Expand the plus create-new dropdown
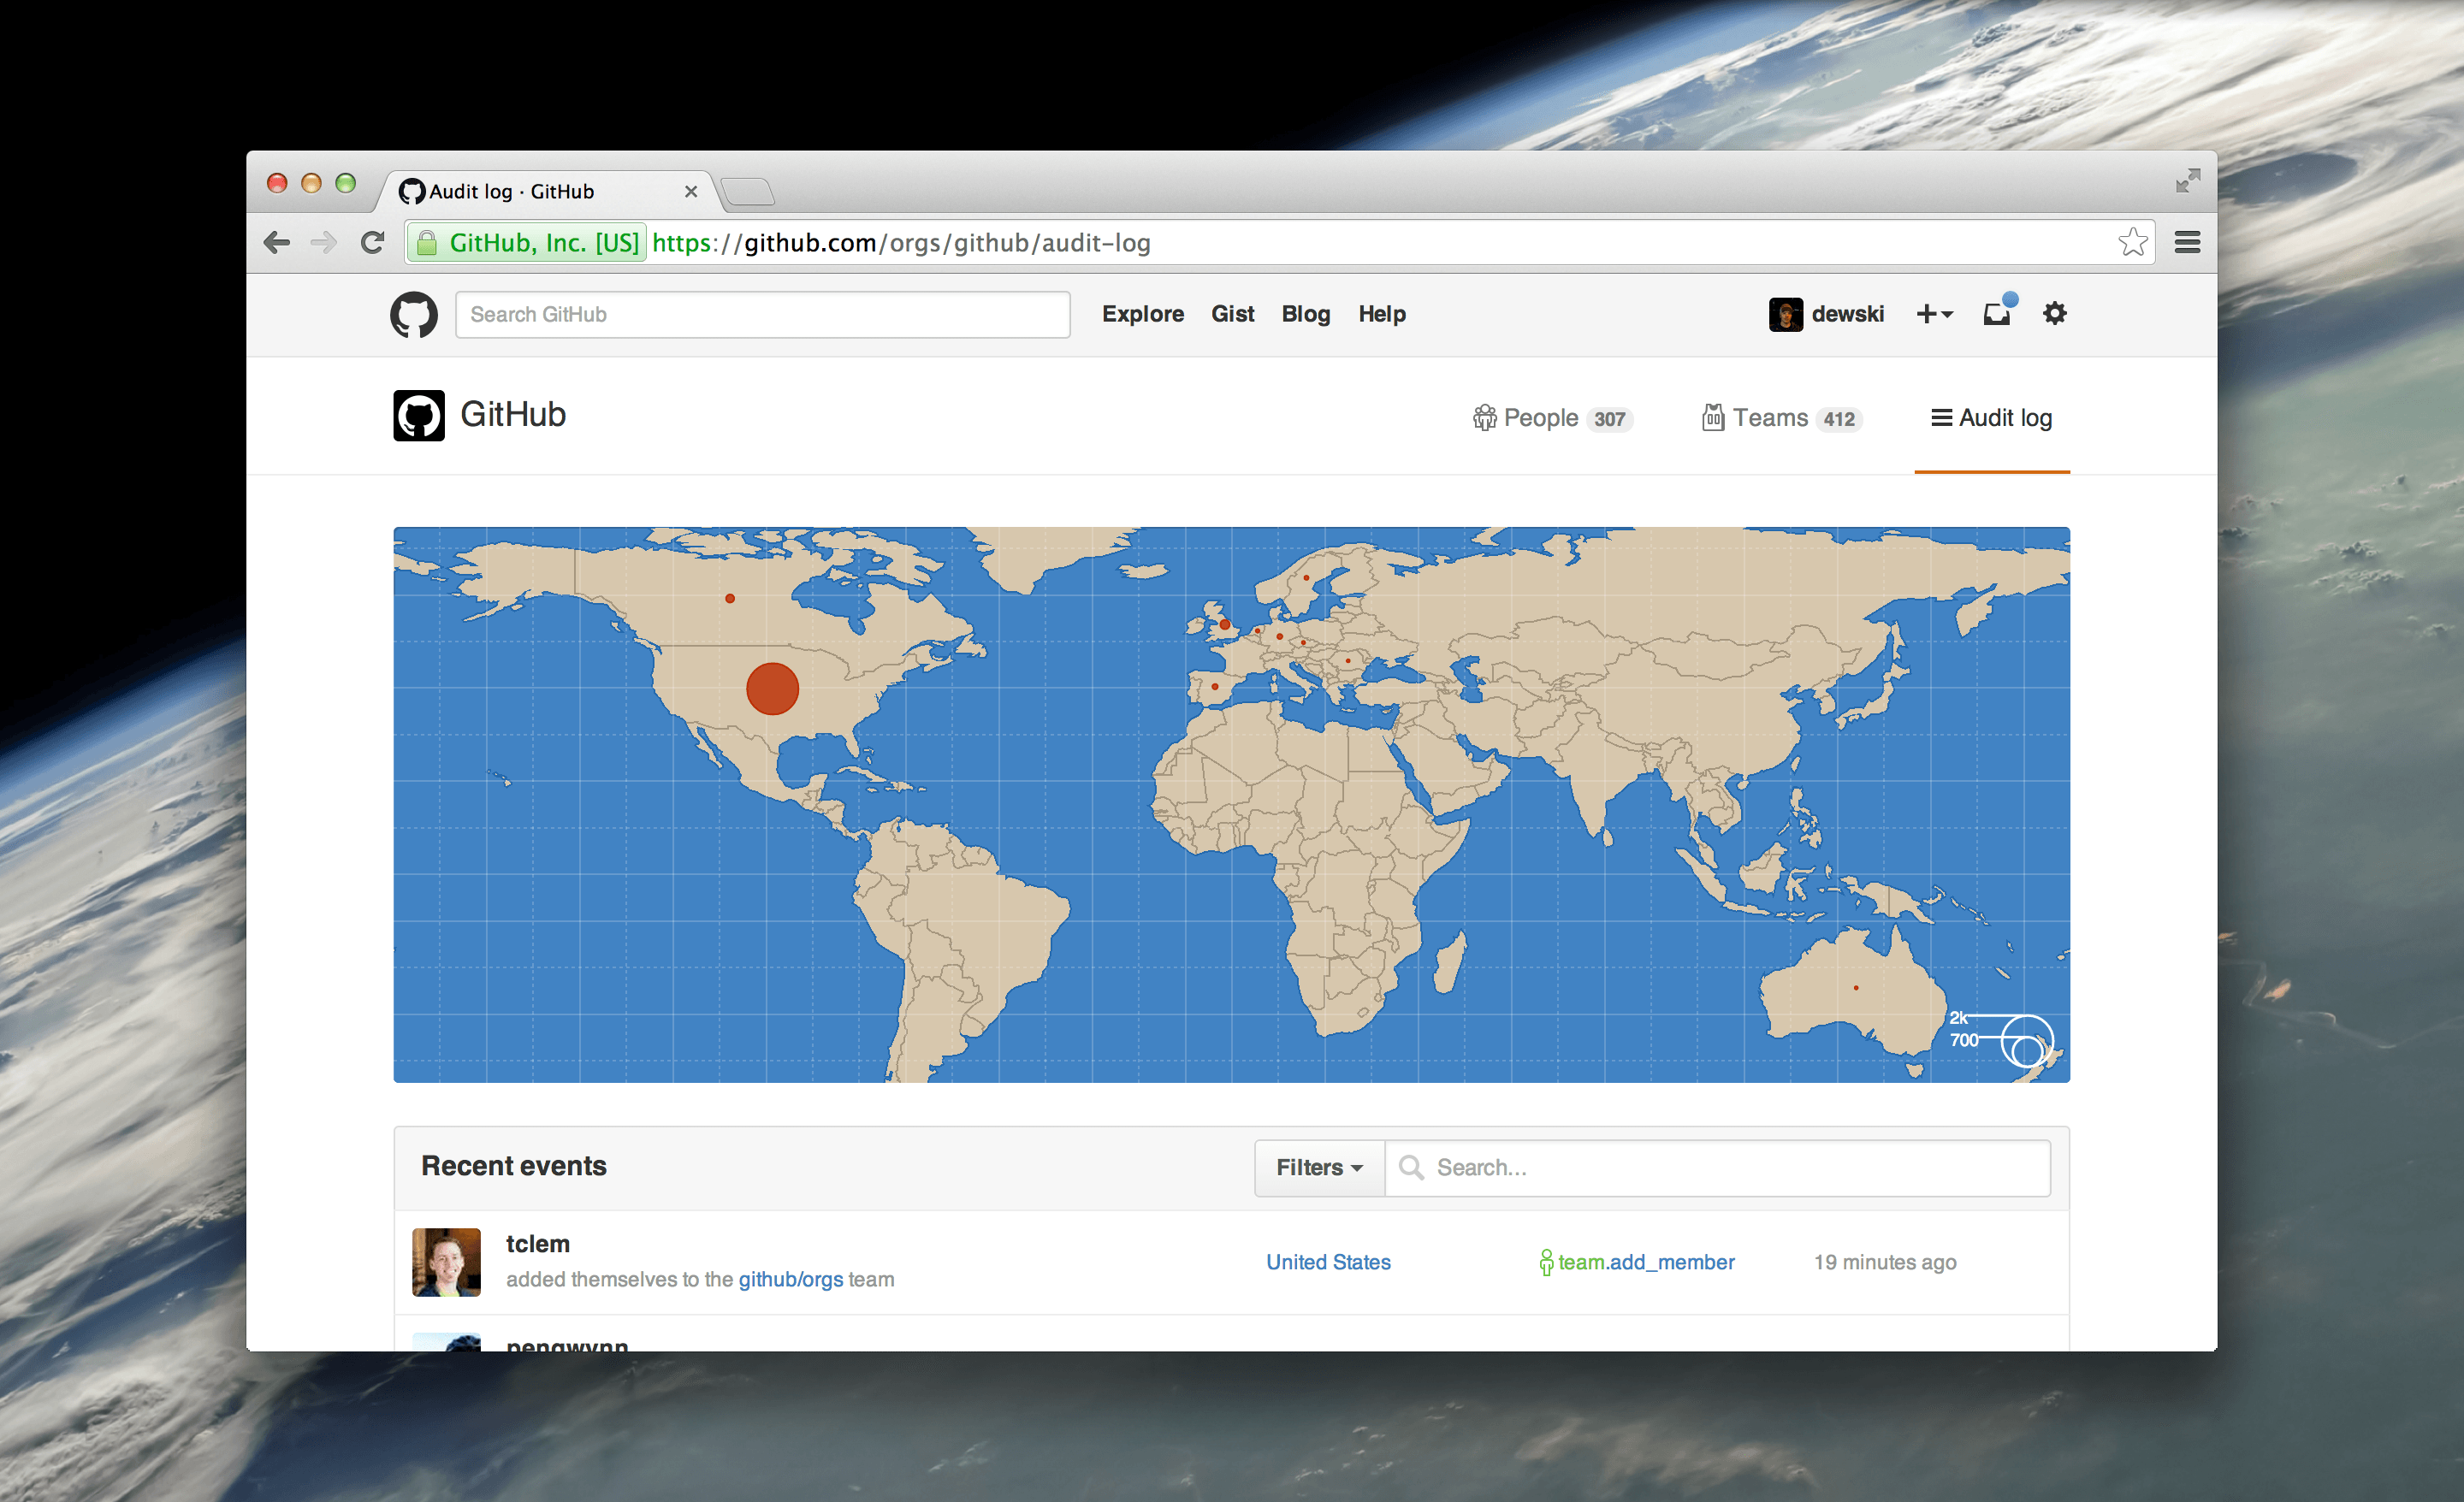This screenshot has height=1502, width=2464. pos(1934,314)
